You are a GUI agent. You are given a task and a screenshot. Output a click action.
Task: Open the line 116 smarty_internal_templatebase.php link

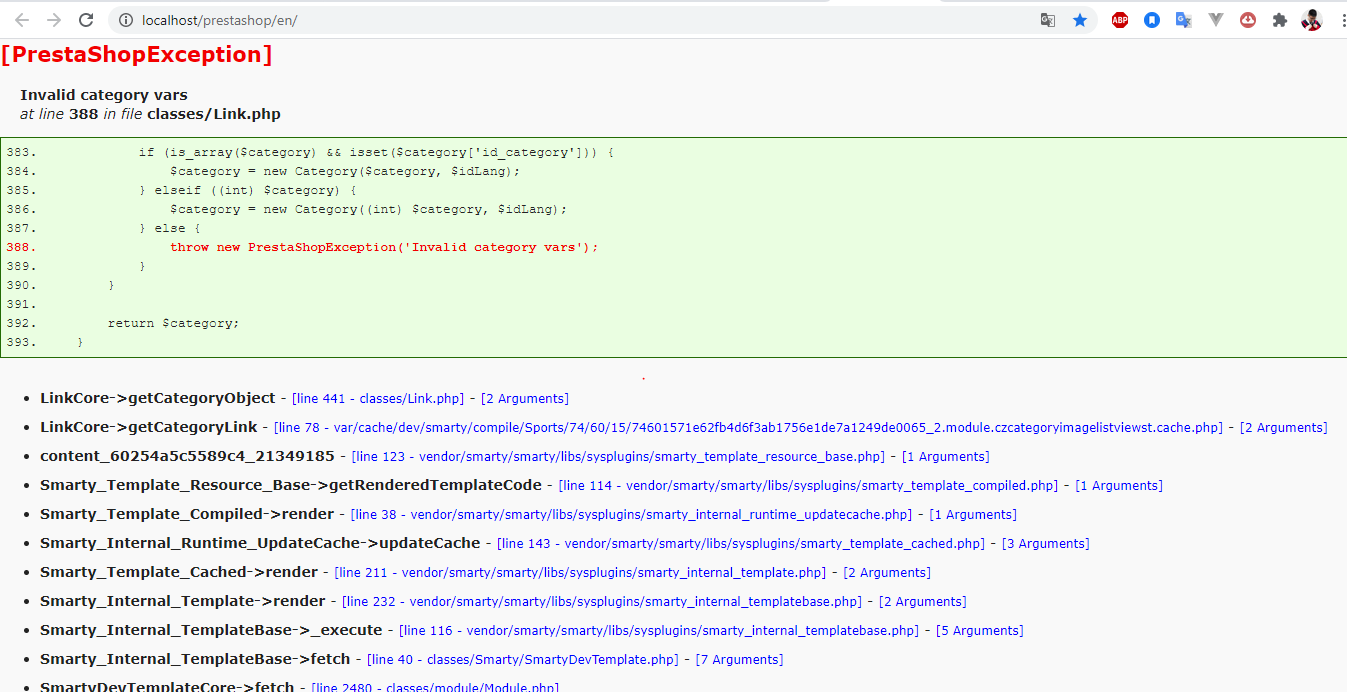pyautogui.click(x=658, y=631)
